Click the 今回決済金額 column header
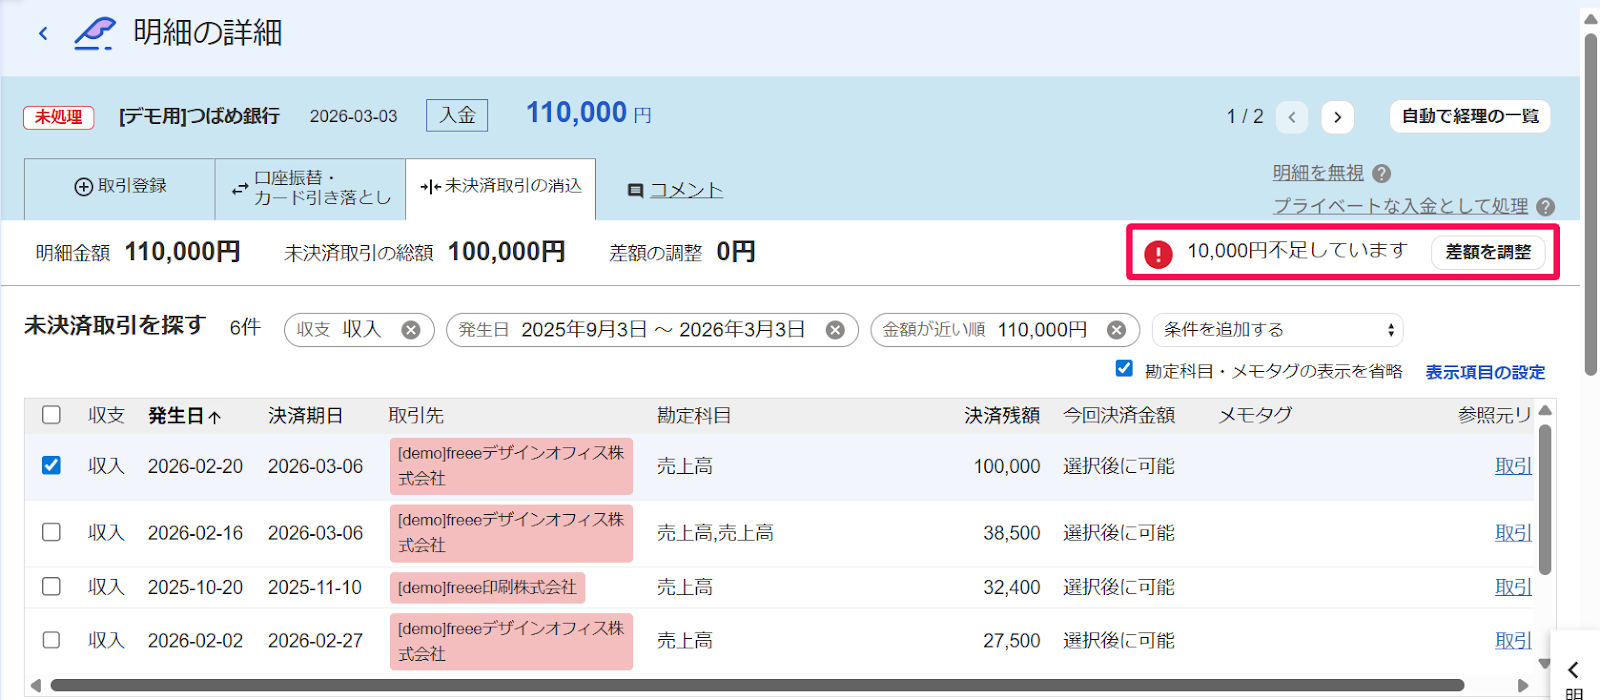Viewport: 1600px width, 700px height. (x=1119, y=415)
